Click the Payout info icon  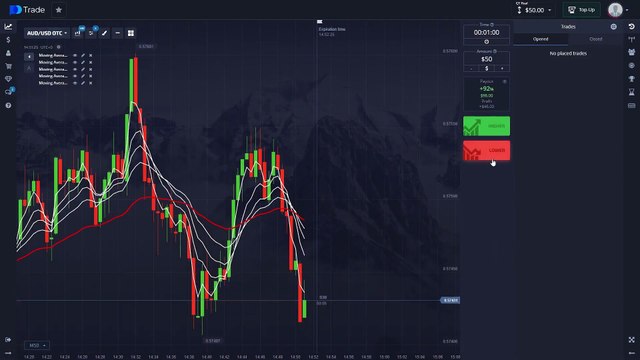[504, 82]
